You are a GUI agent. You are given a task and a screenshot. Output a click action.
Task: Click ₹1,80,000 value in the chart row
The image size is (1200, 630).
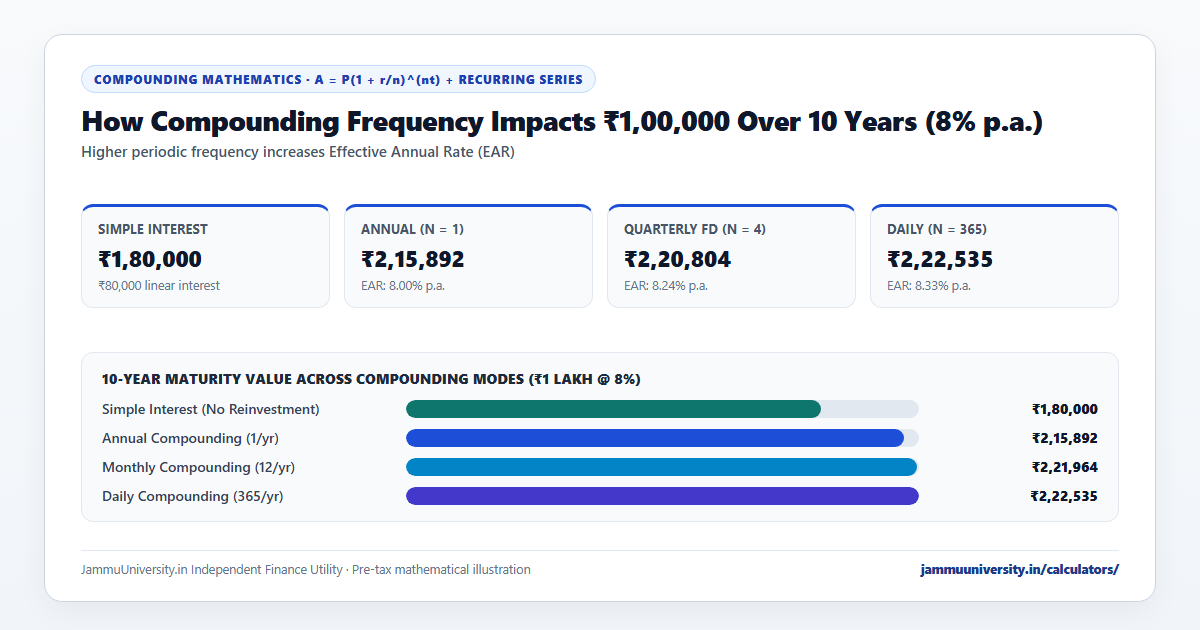pos(1065,409)
